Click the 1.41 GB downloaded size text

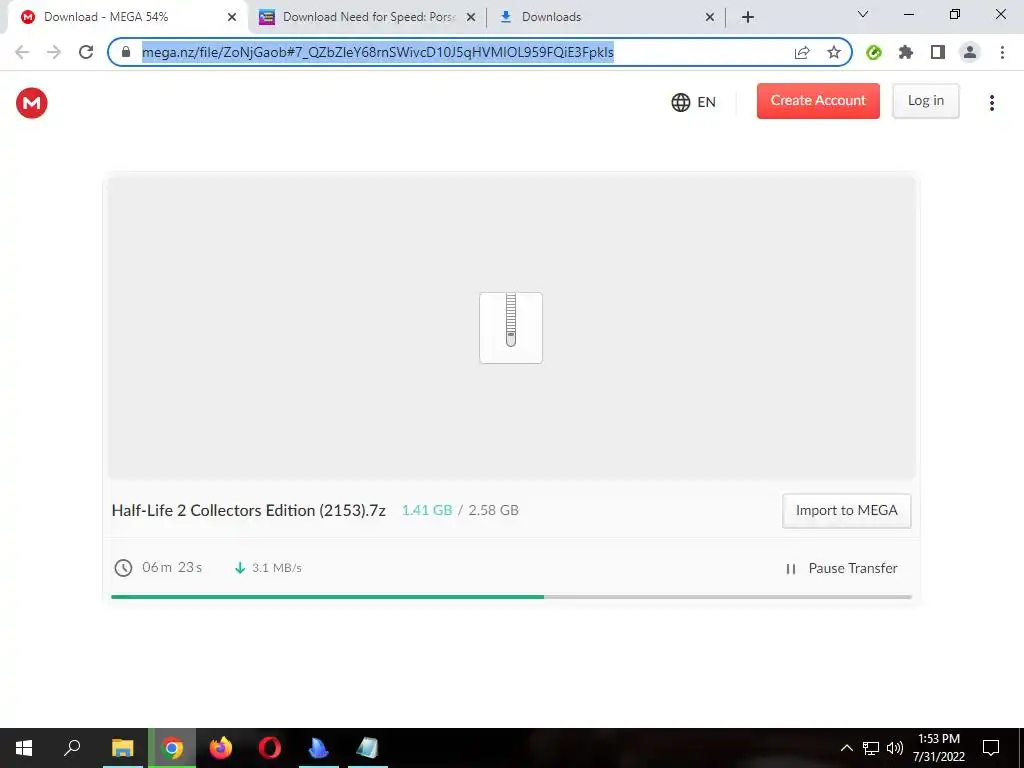point(427,510)
